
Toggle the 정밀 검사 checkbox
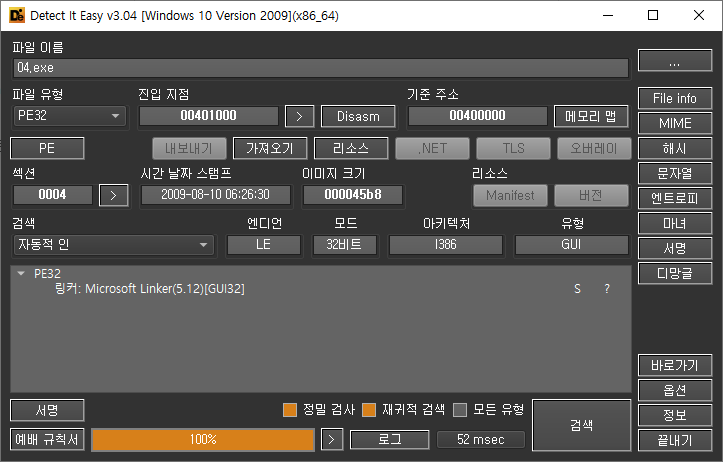(x=290, y=409)
